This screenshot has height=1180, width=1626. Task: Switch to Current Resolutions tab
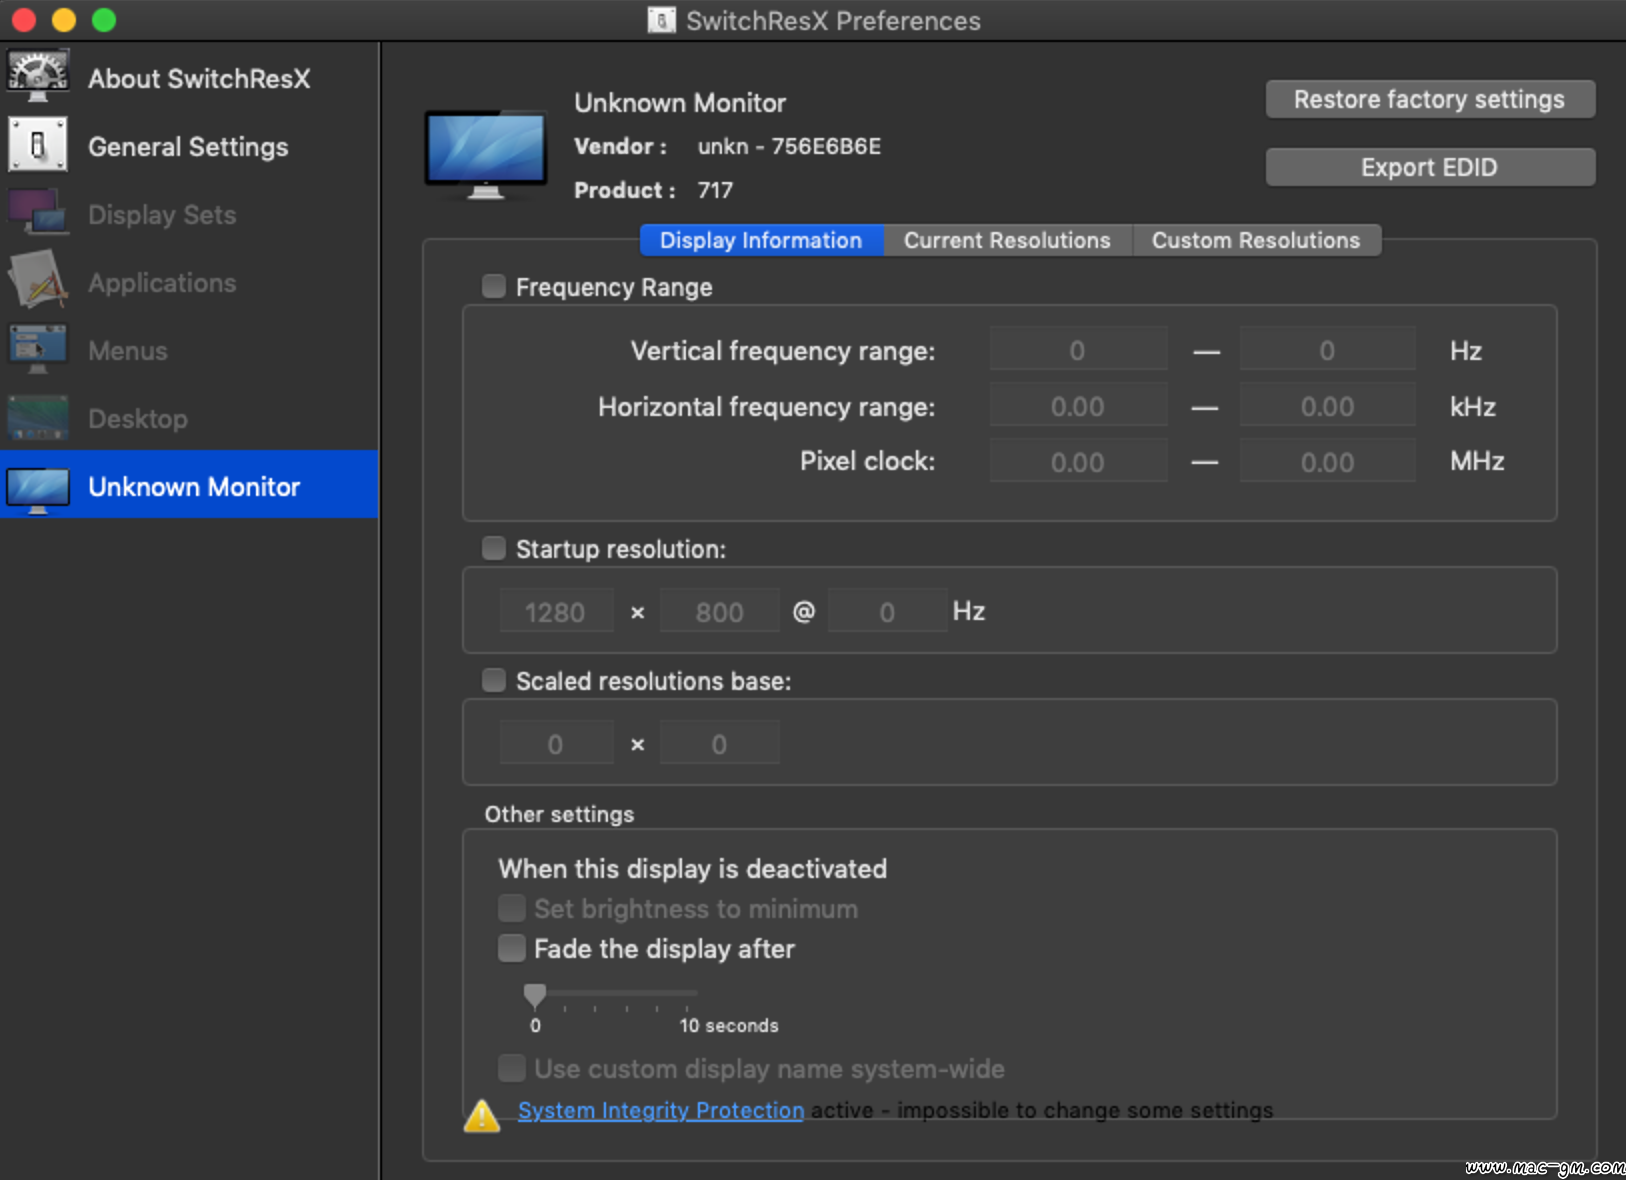coord(1007,240)
